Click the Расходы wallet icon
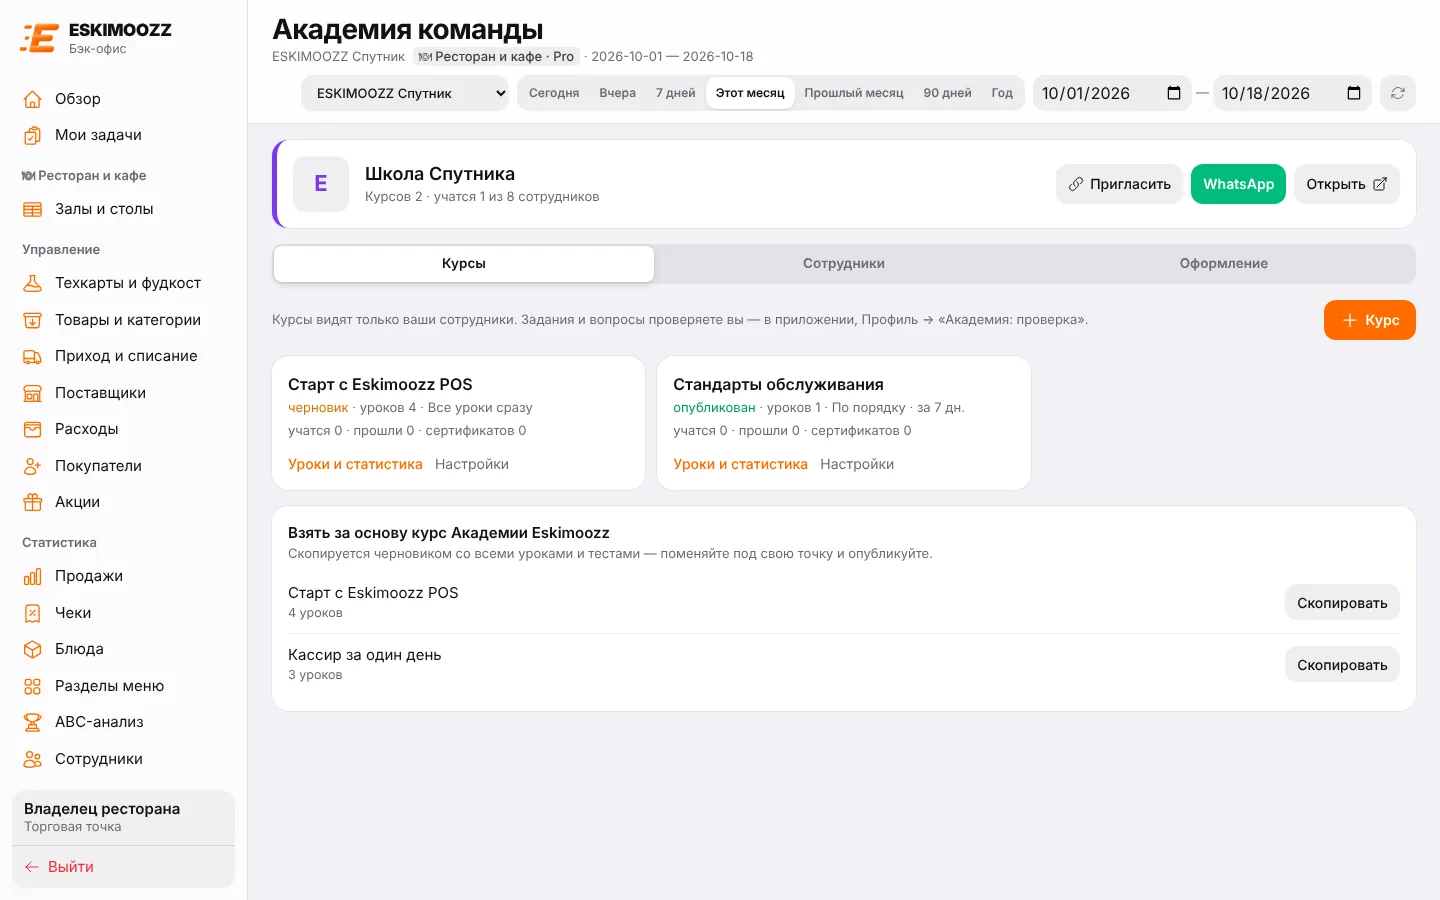 click(33, 429)
